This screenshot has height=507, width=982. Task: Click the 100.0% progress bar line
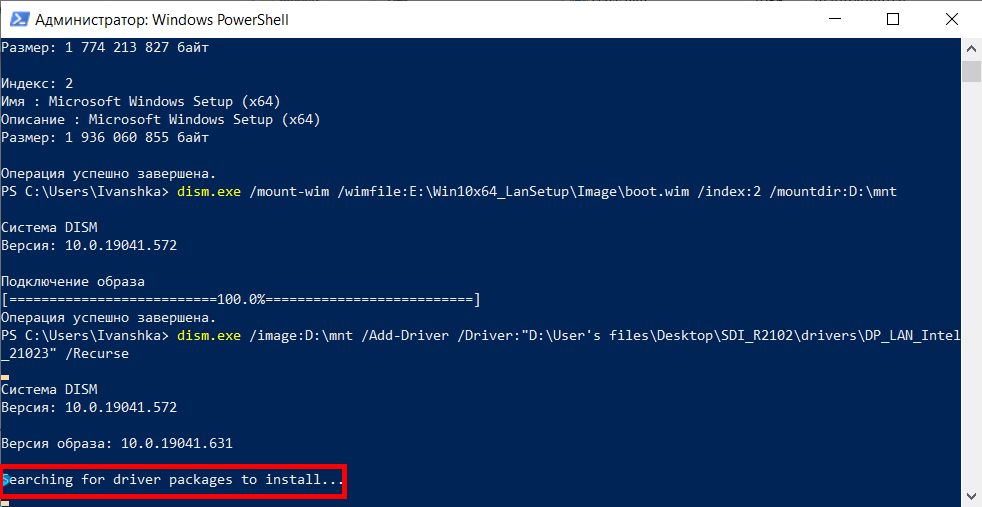point(241,300)
